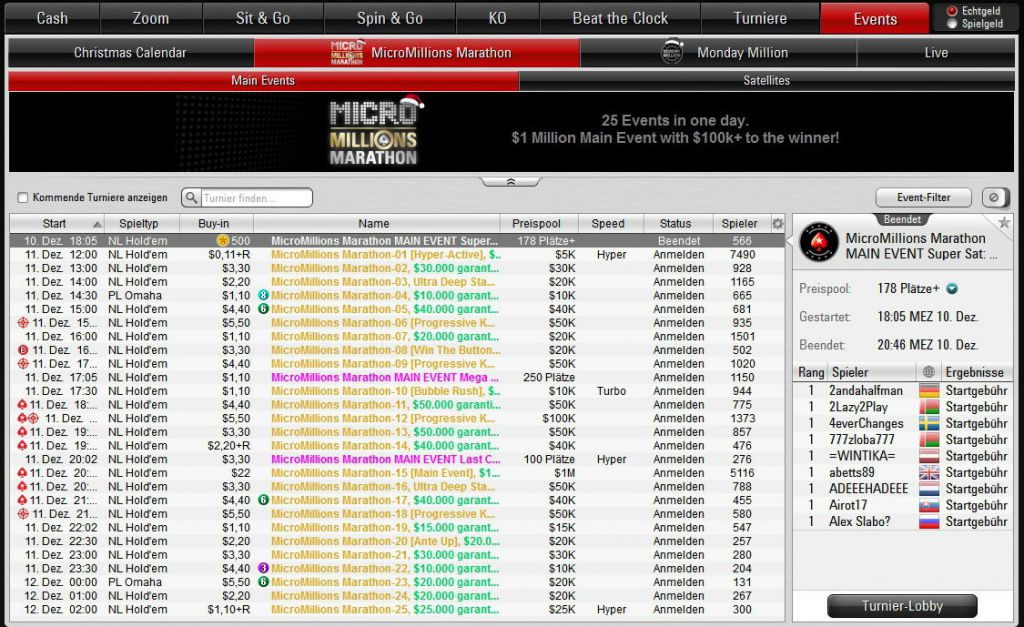The width and height of the screenshot is (1024, 627).
Task: Select player Alex Slabo? in results list
Action: point(903,522)
